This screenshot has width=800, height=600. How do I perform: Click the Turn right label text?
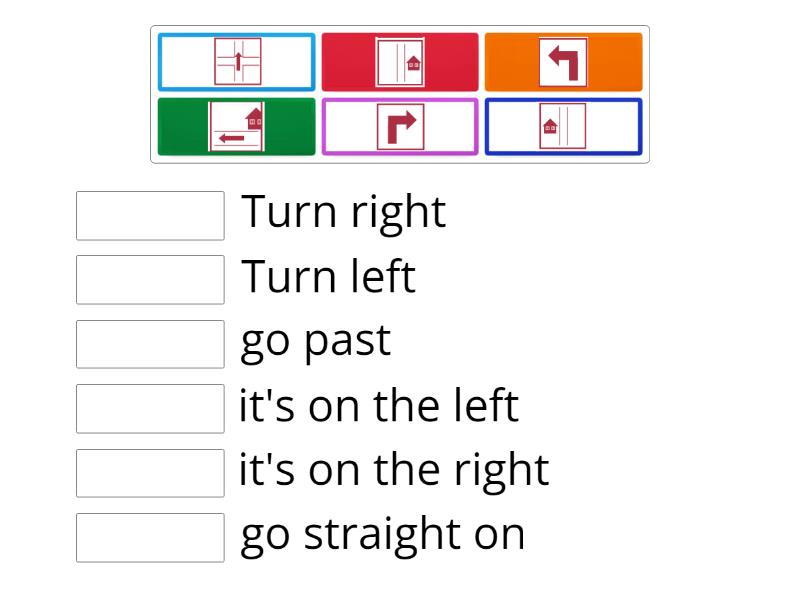tap(344, 212)
